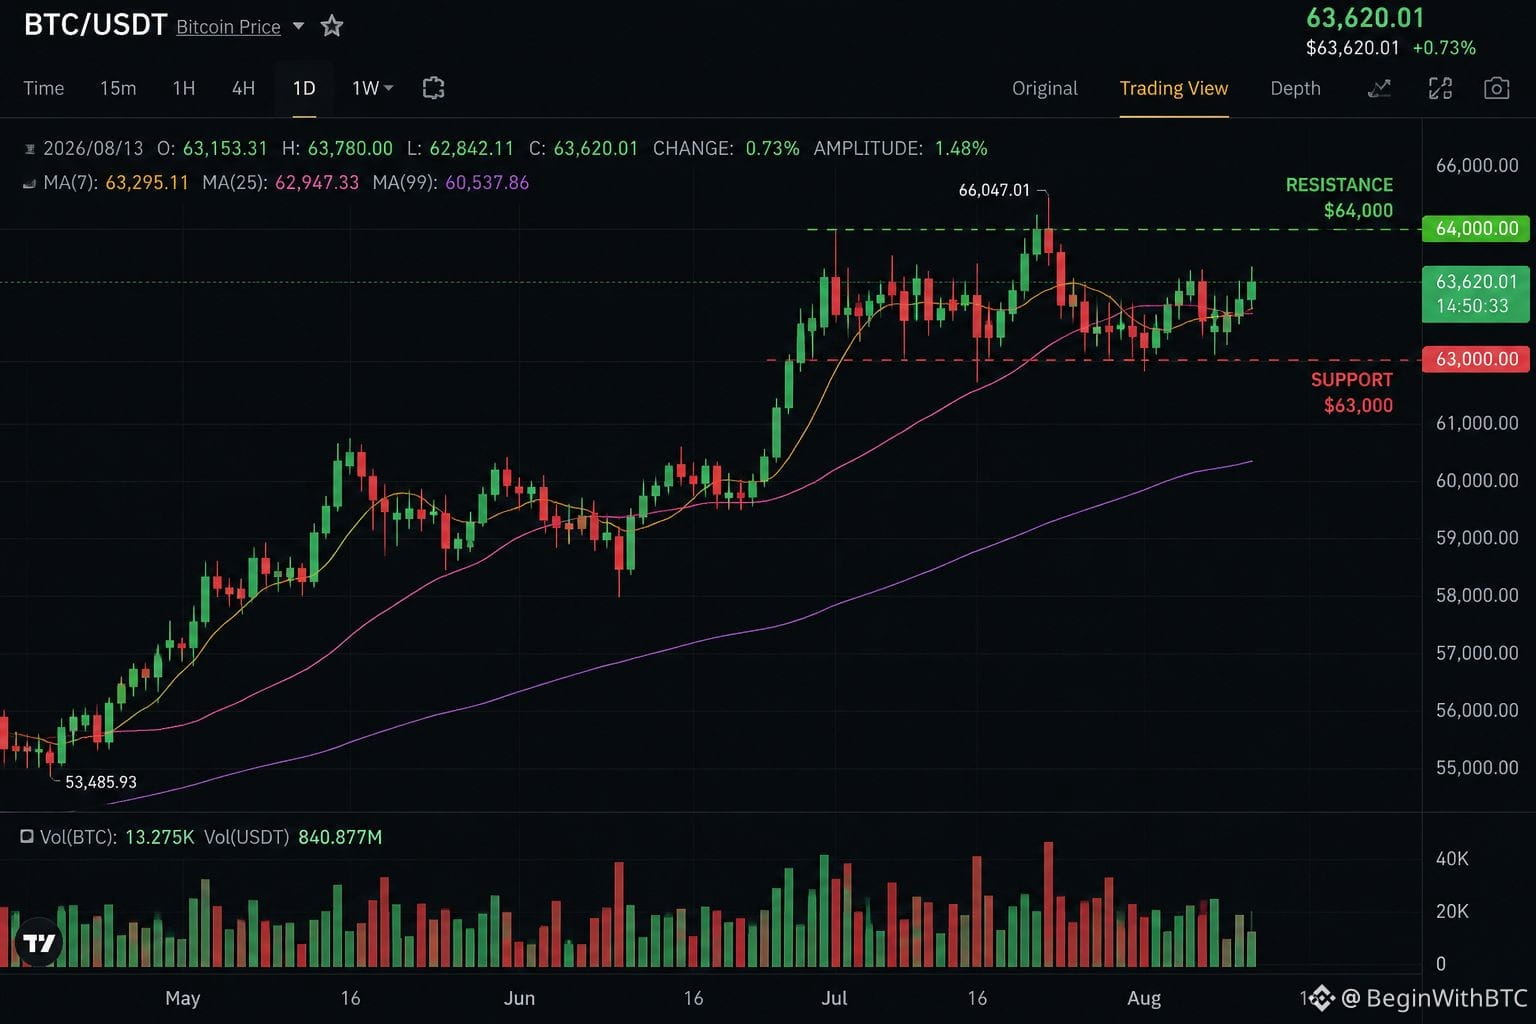Click the Jul label on the time axis
This screenshot has height=1024, width=1536.
point(834,998)
